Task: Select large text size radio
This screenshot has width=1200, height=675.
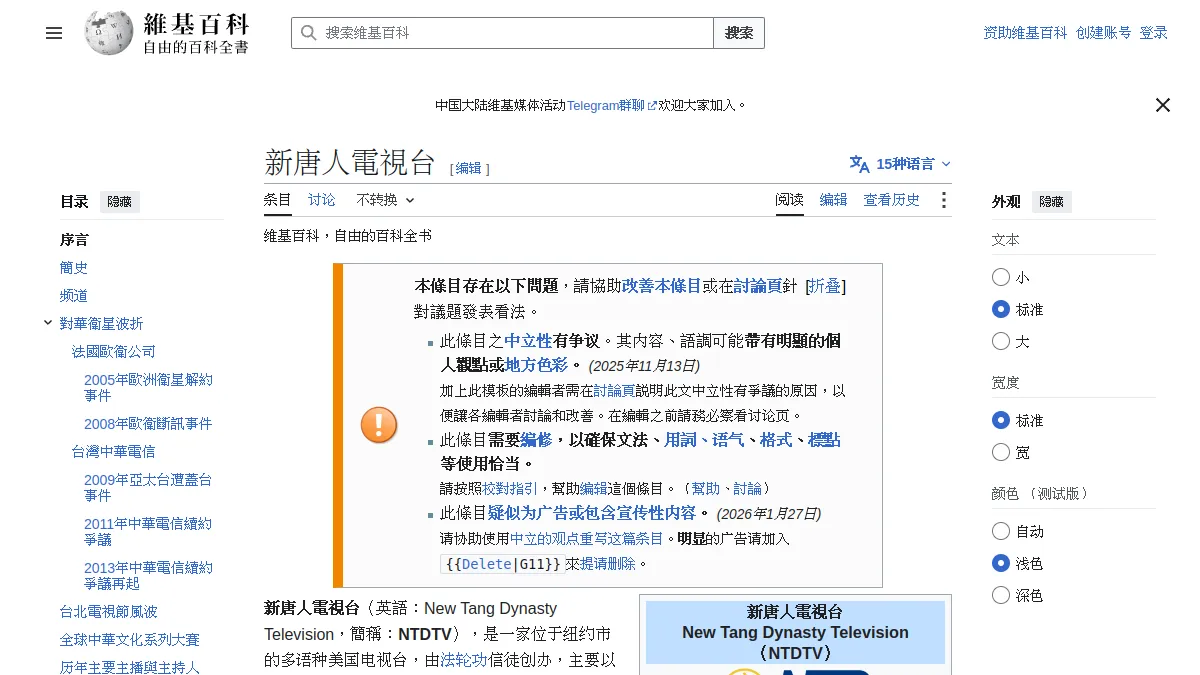Action: tap(1001, 341)
